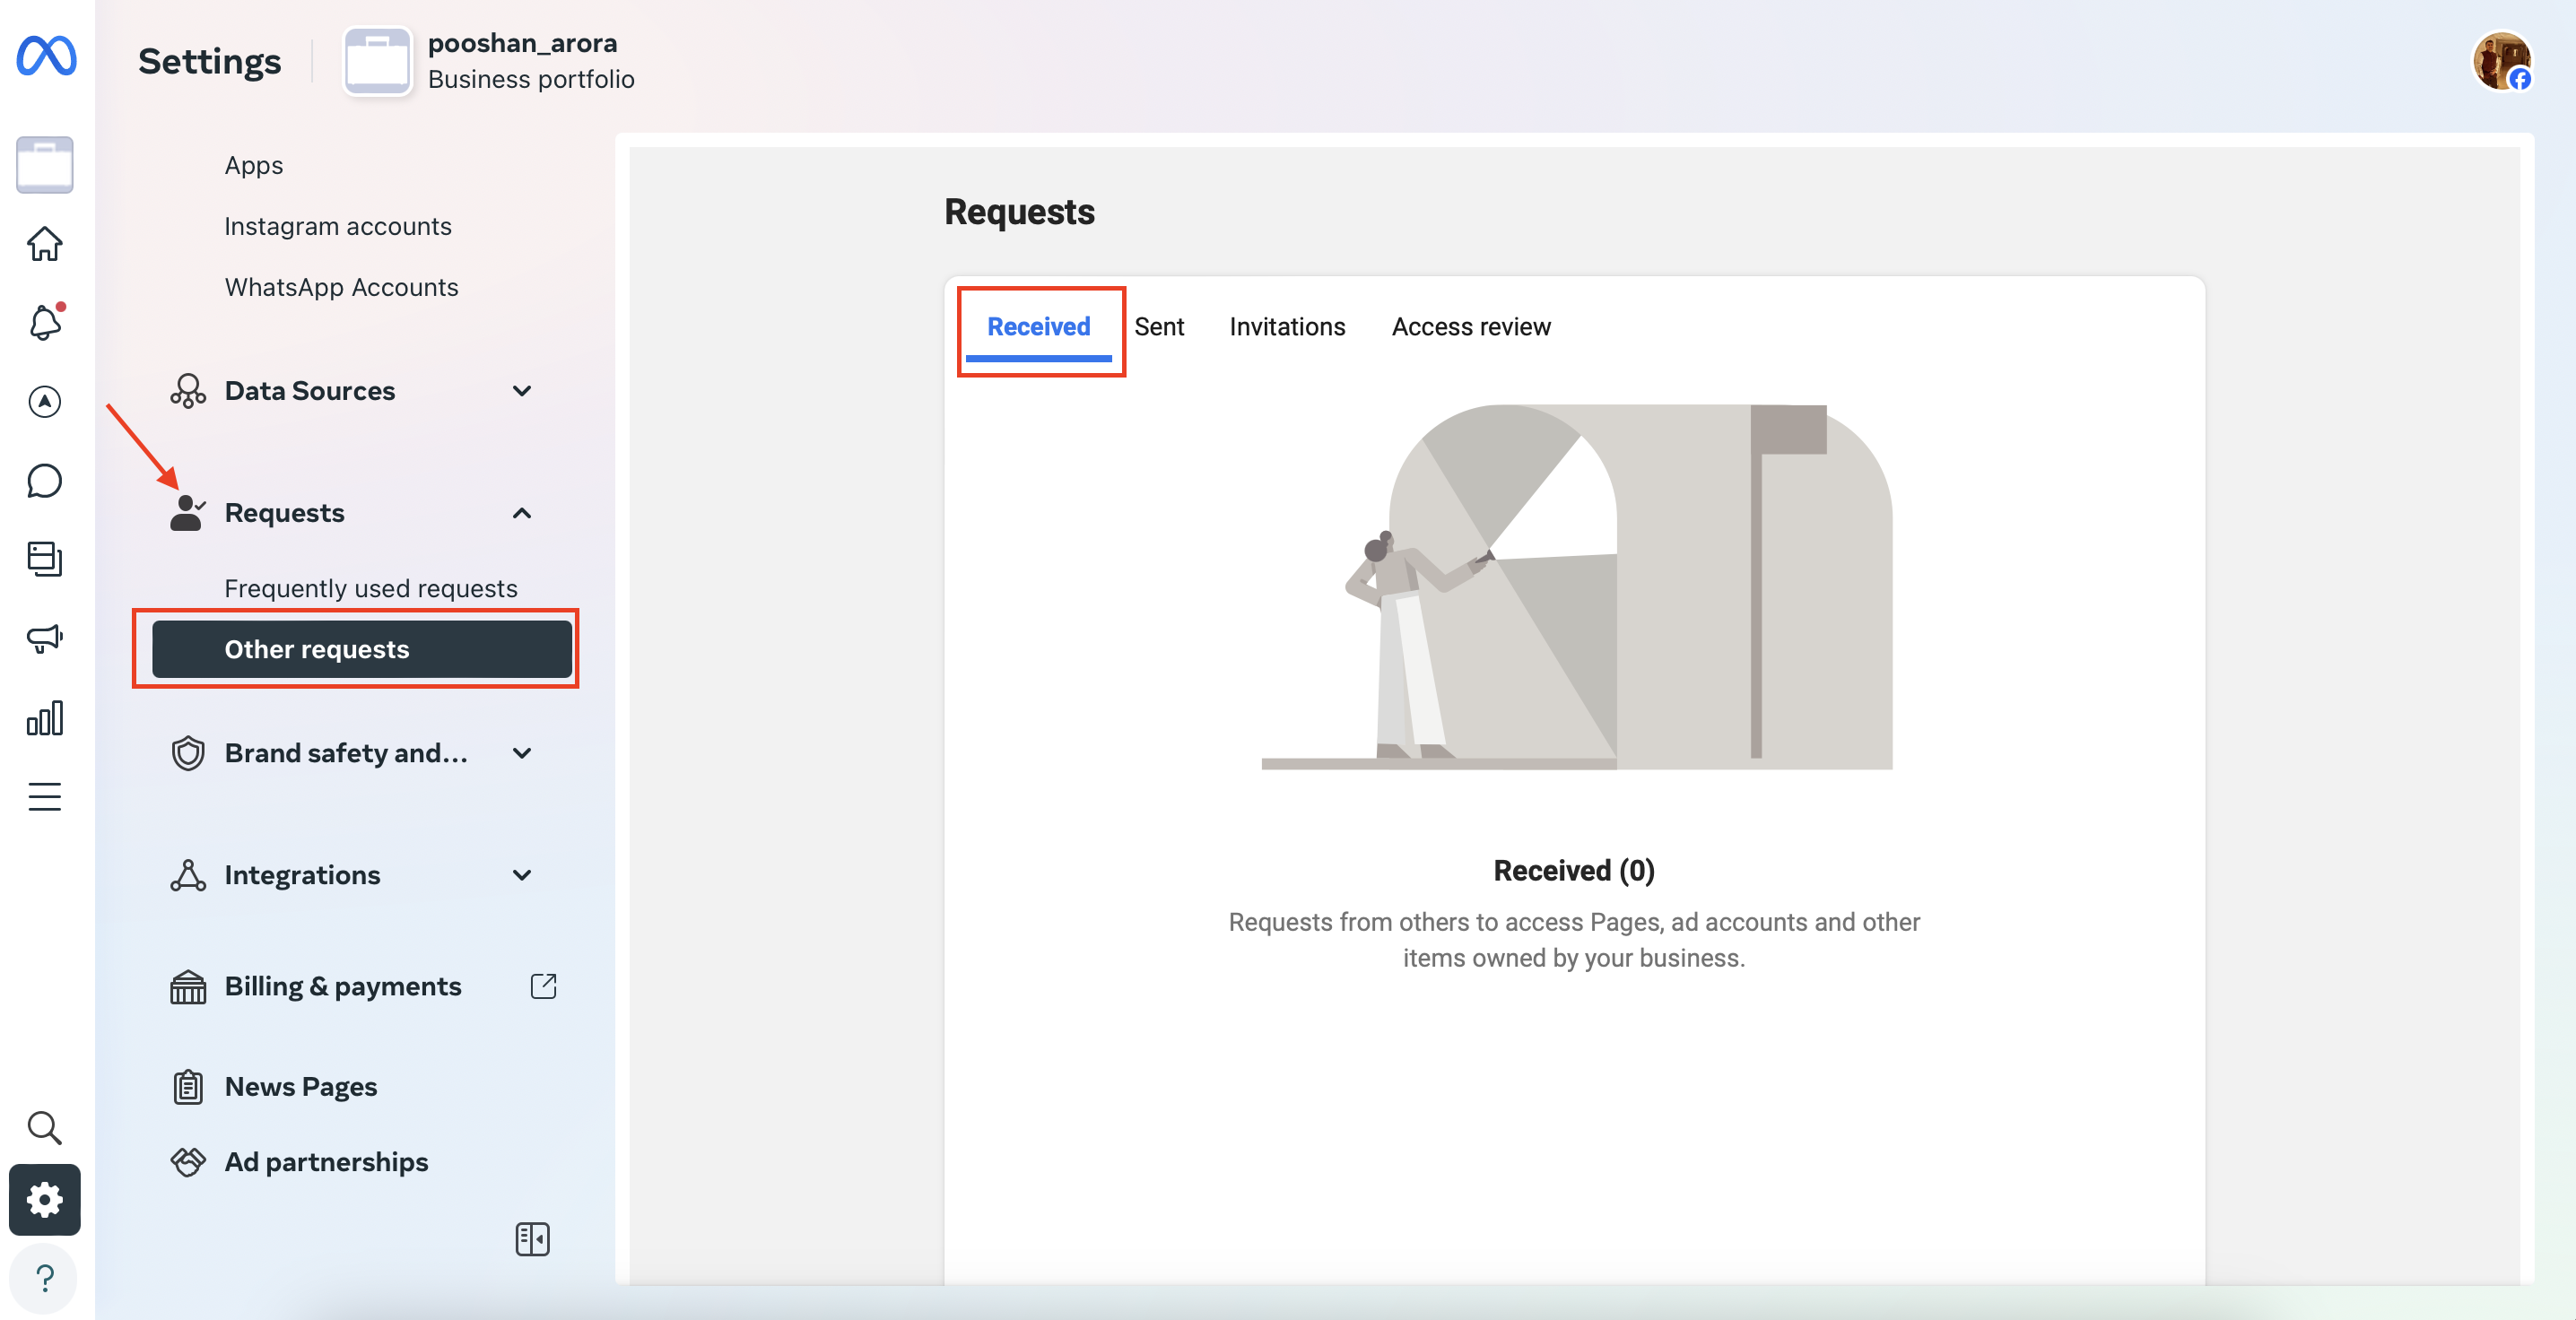Open the Help question mark icon
Screen dimensions: 2576x1320
(x=45, y=1278)
